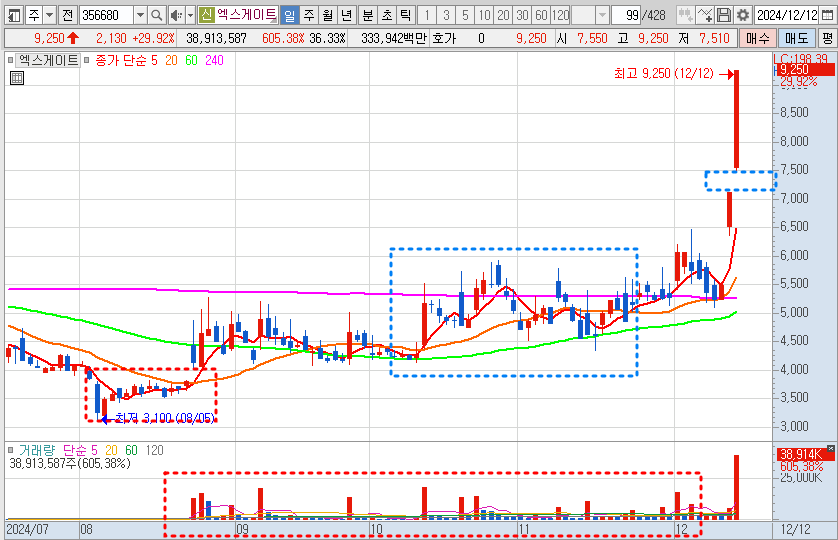Click the opening price 7,550

point(592,38)
